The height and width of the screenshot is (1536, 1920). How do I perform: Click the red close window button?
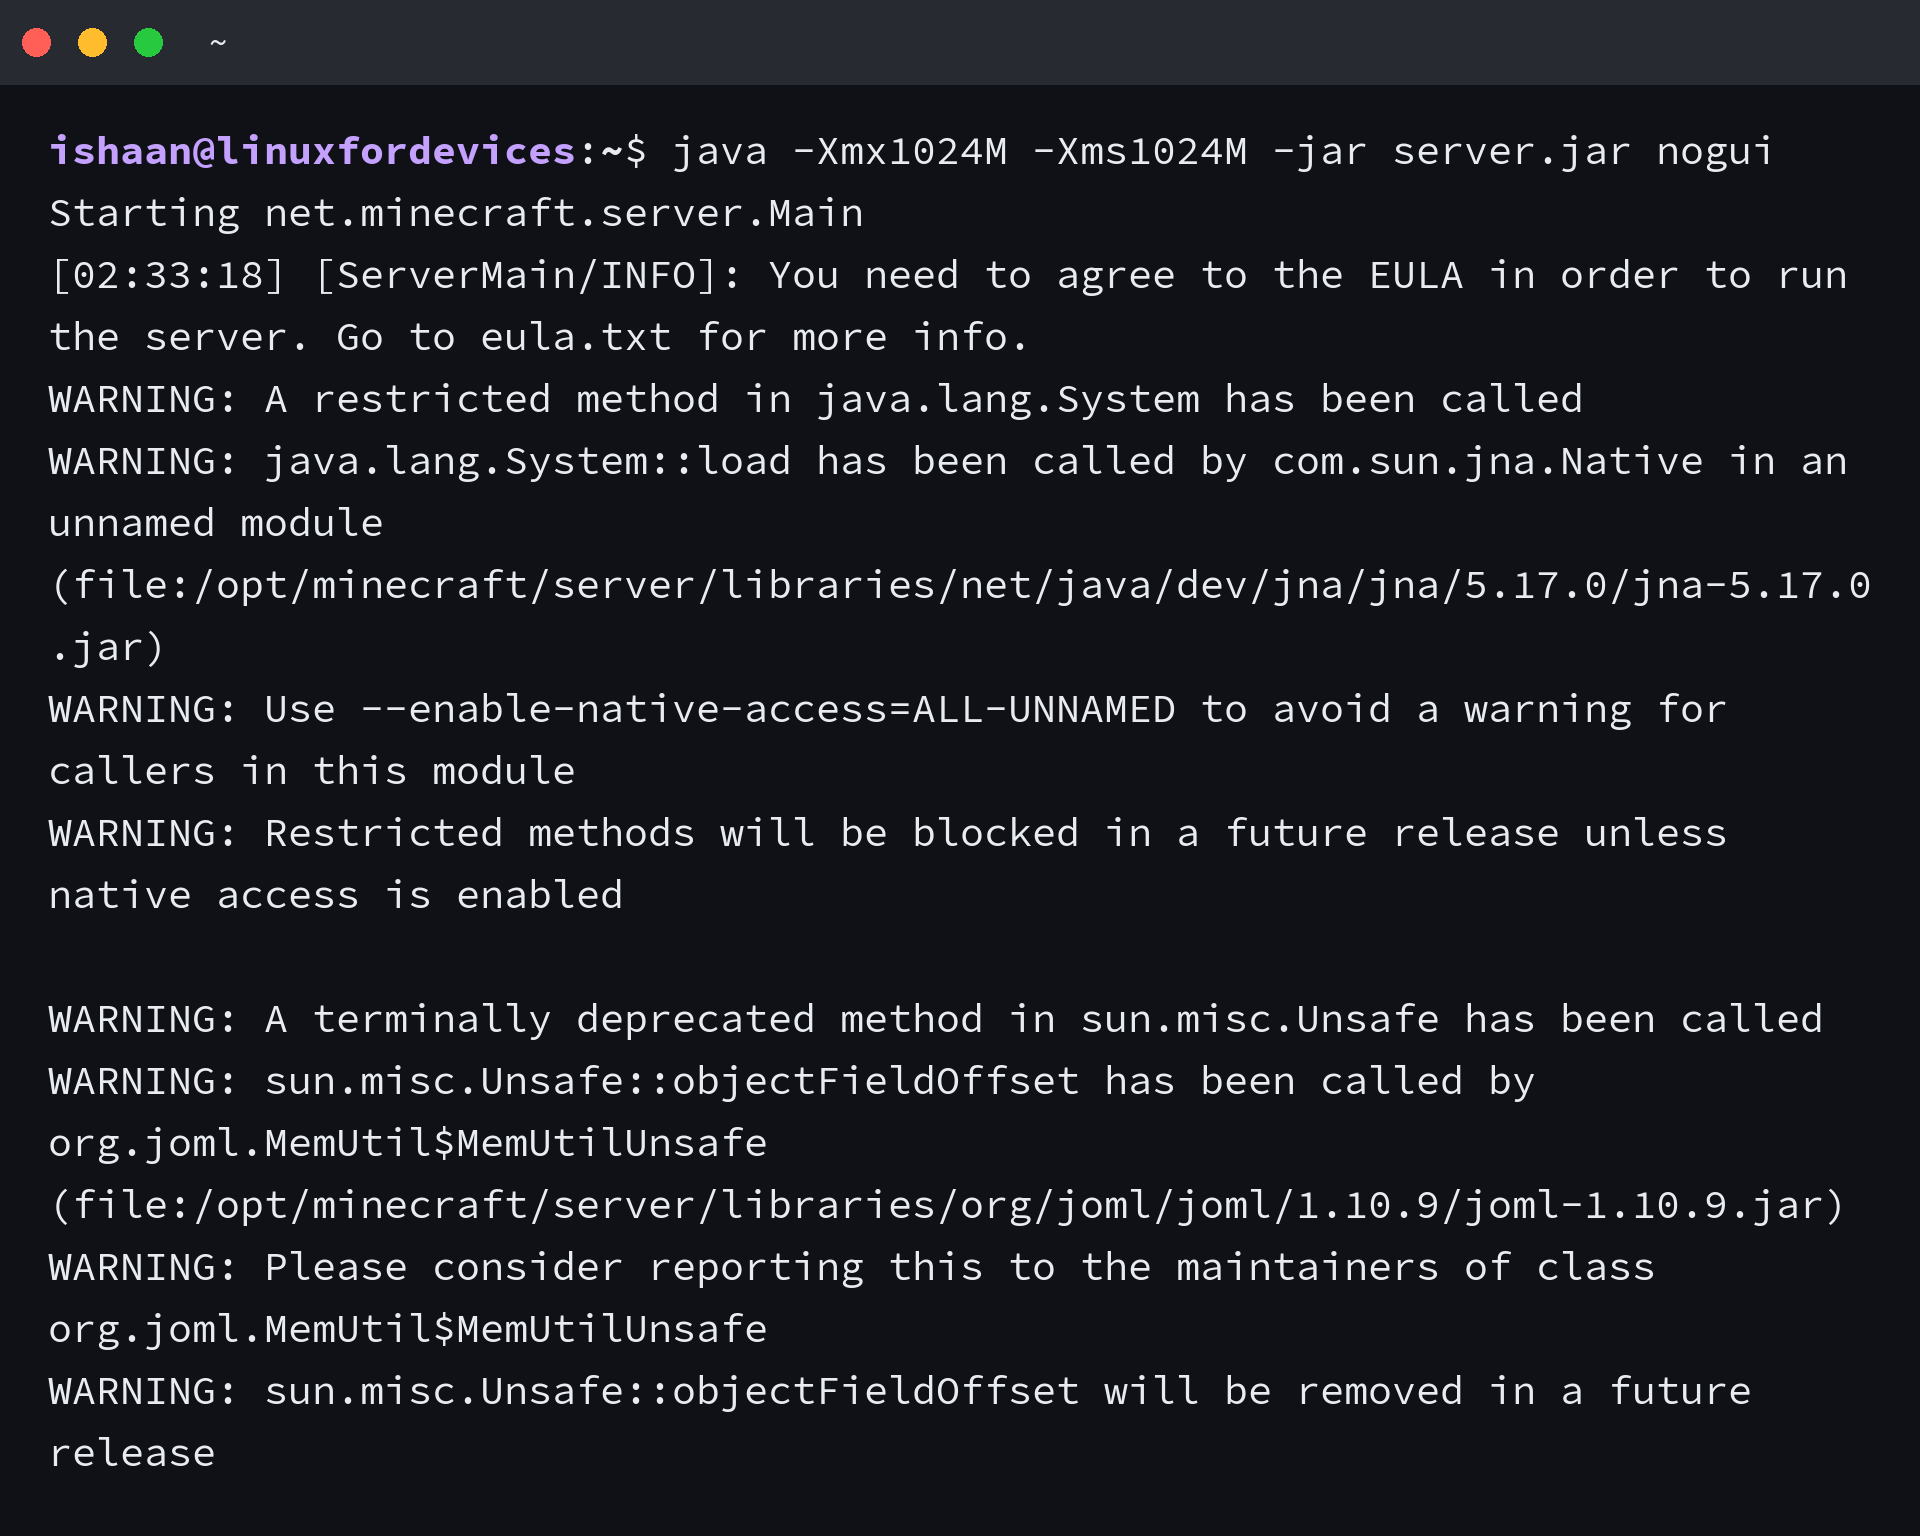click(37, 43)
